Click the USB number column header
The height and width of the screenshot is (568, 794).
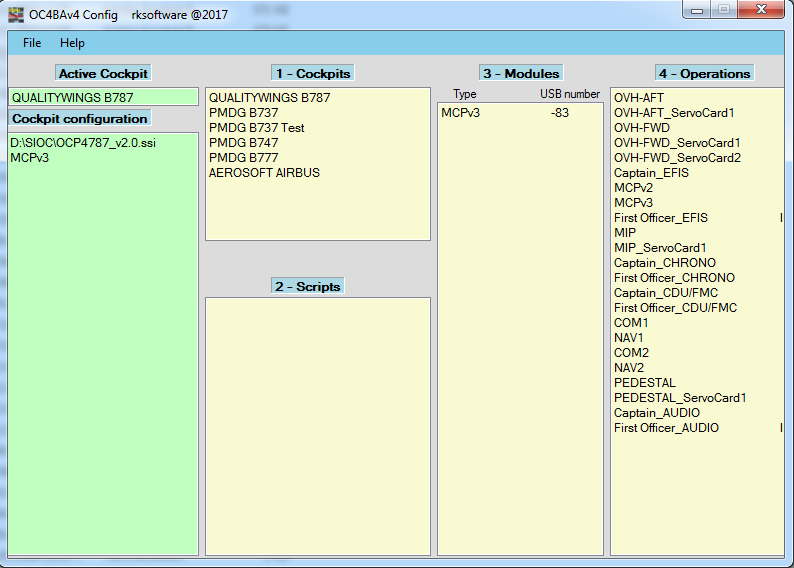(x=570, y=94)
